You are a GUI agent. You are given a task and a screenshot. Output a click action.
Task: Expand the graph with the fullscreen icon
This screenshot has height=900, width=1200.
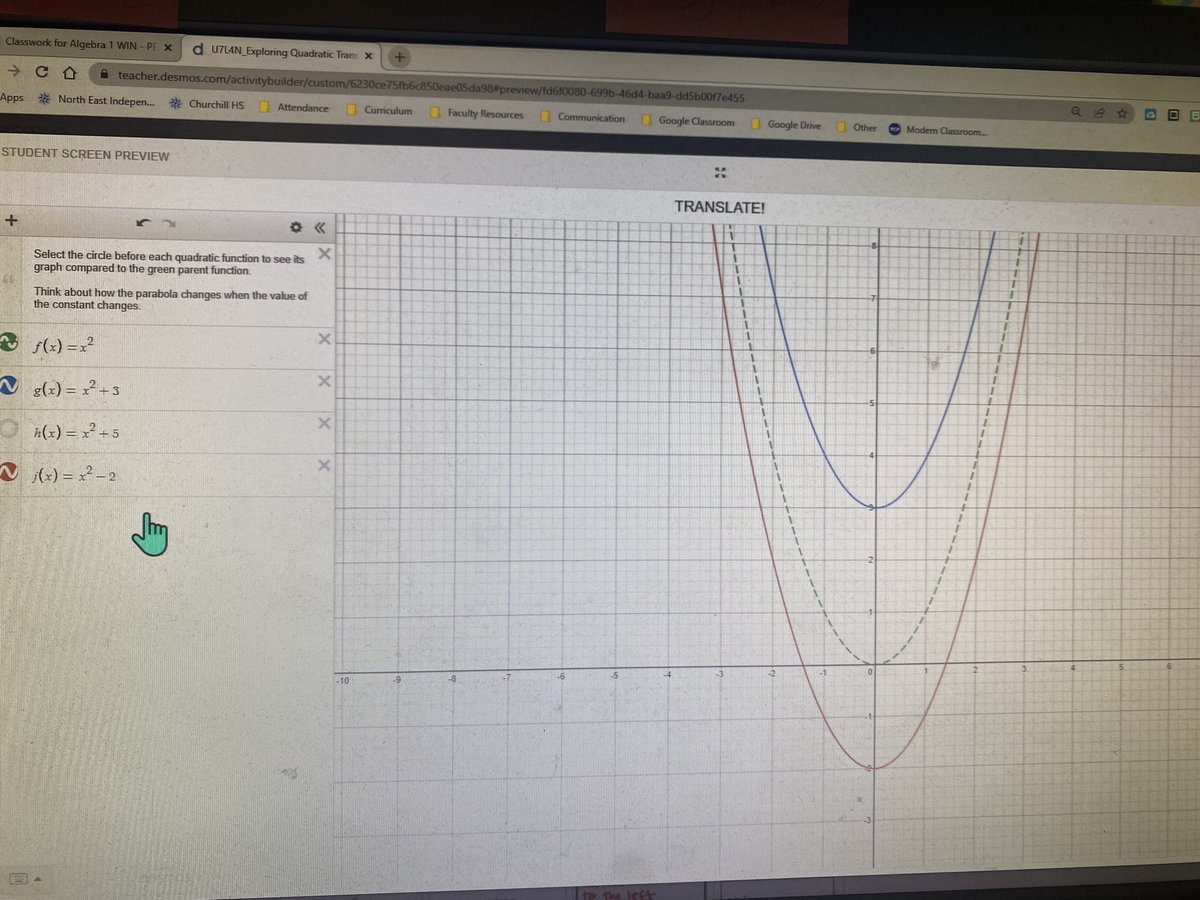(x=720, y=172)
